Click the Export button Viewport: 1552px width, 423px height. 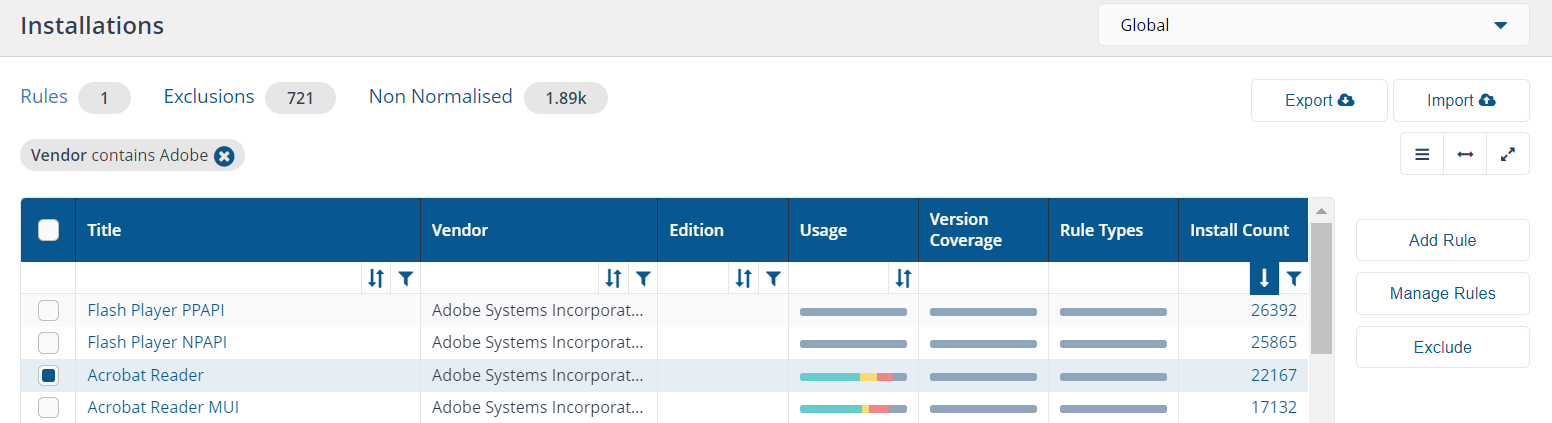coord(1319,100)
